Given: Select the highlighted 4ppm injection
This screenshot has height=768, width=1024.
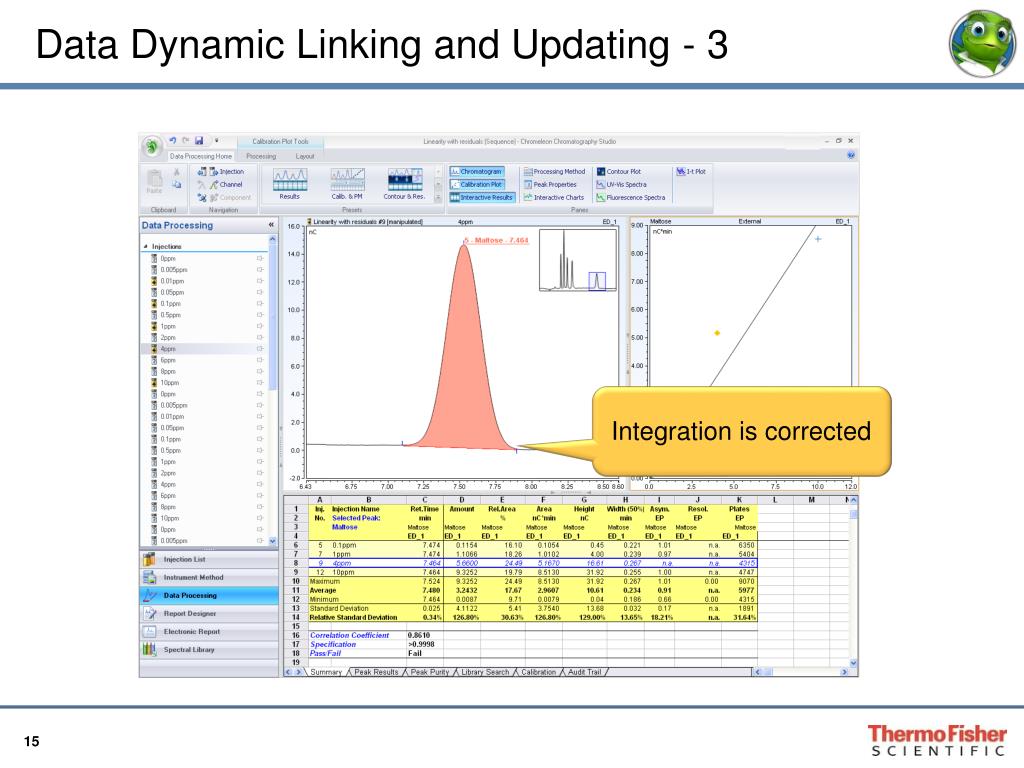Looking at the screenshot, I should coord(205,349).
